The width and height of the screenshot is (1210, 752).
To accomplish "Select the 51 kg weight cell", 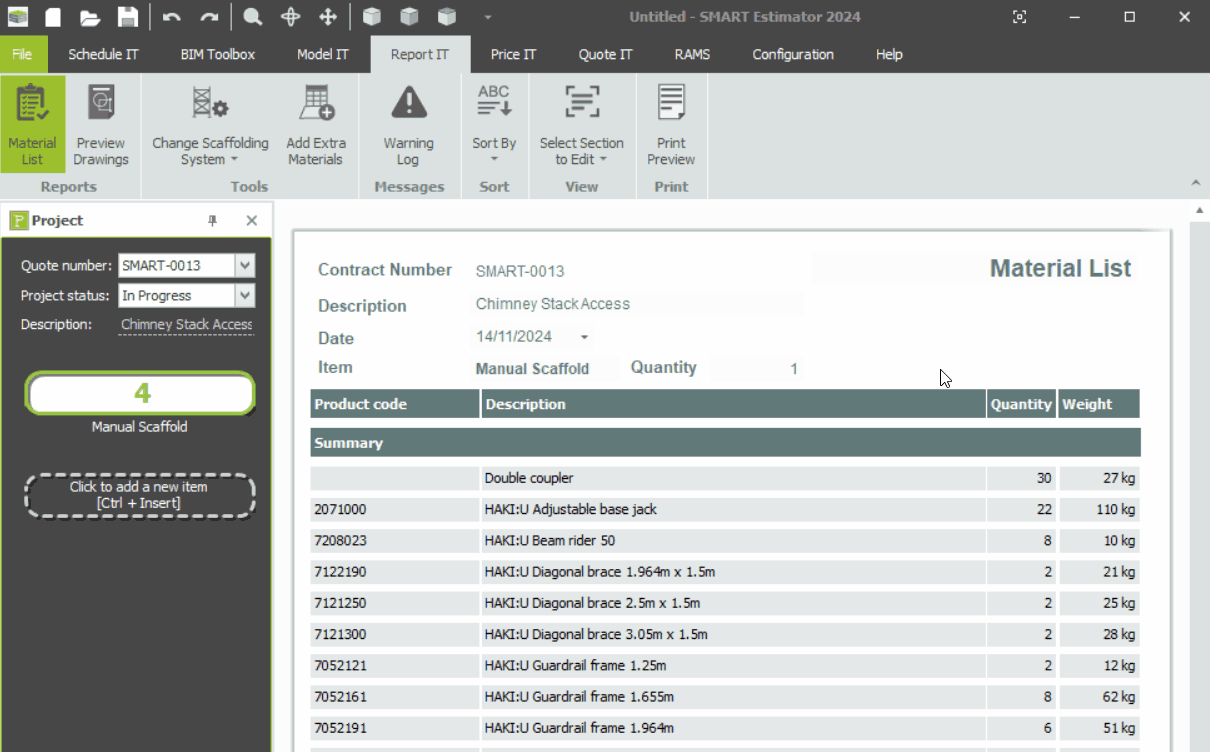I will click(1099, 728).
